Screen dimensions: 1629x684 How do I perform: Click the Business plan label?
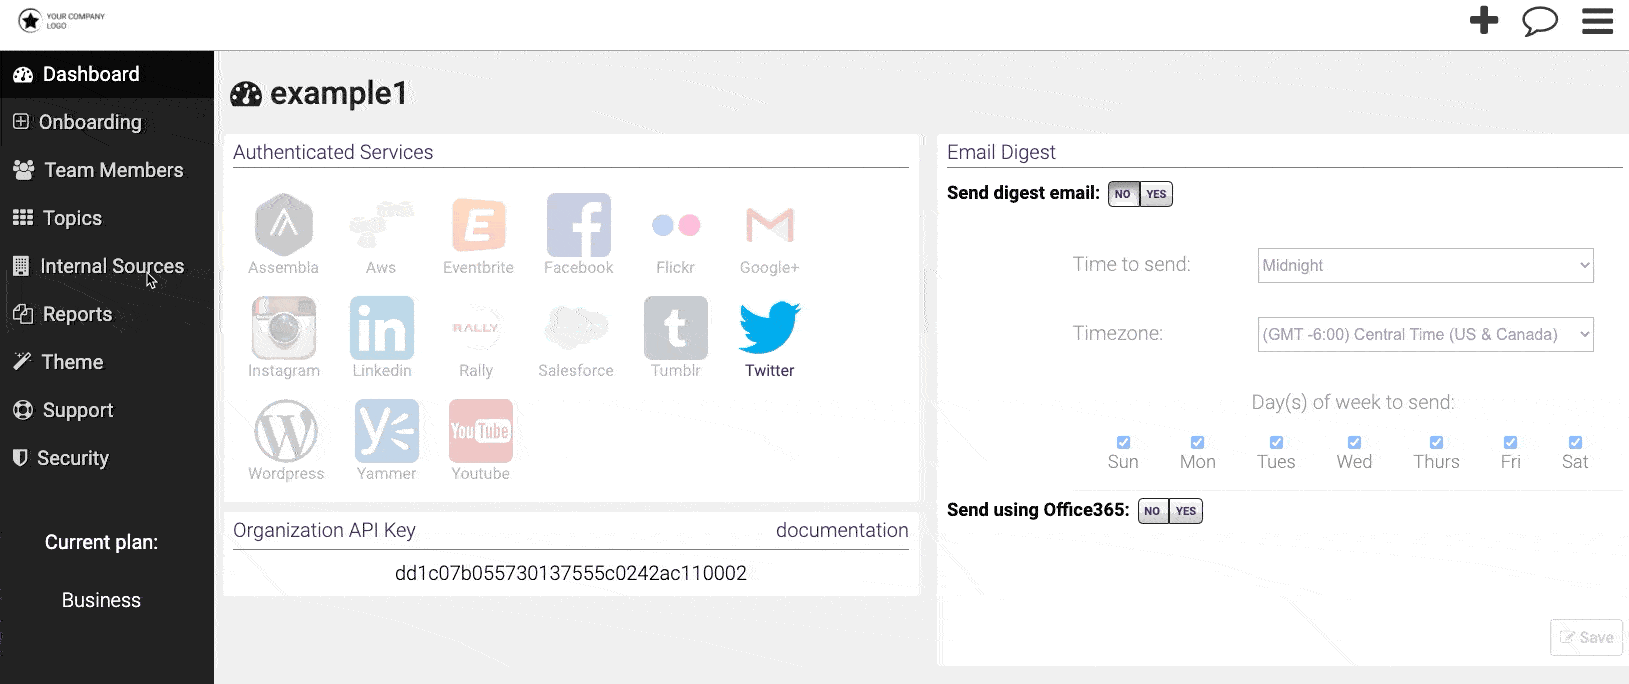point(101,600)
